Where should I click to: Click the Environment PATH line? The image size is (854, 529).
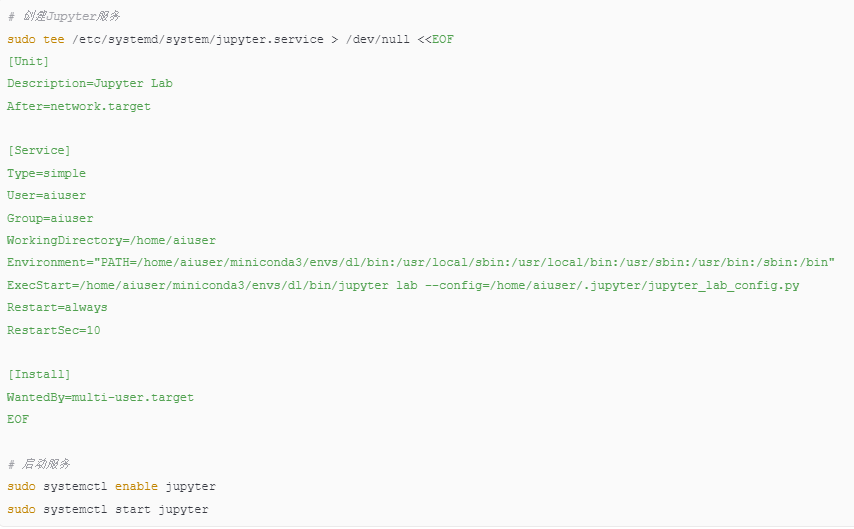click(x=421, y=263)
